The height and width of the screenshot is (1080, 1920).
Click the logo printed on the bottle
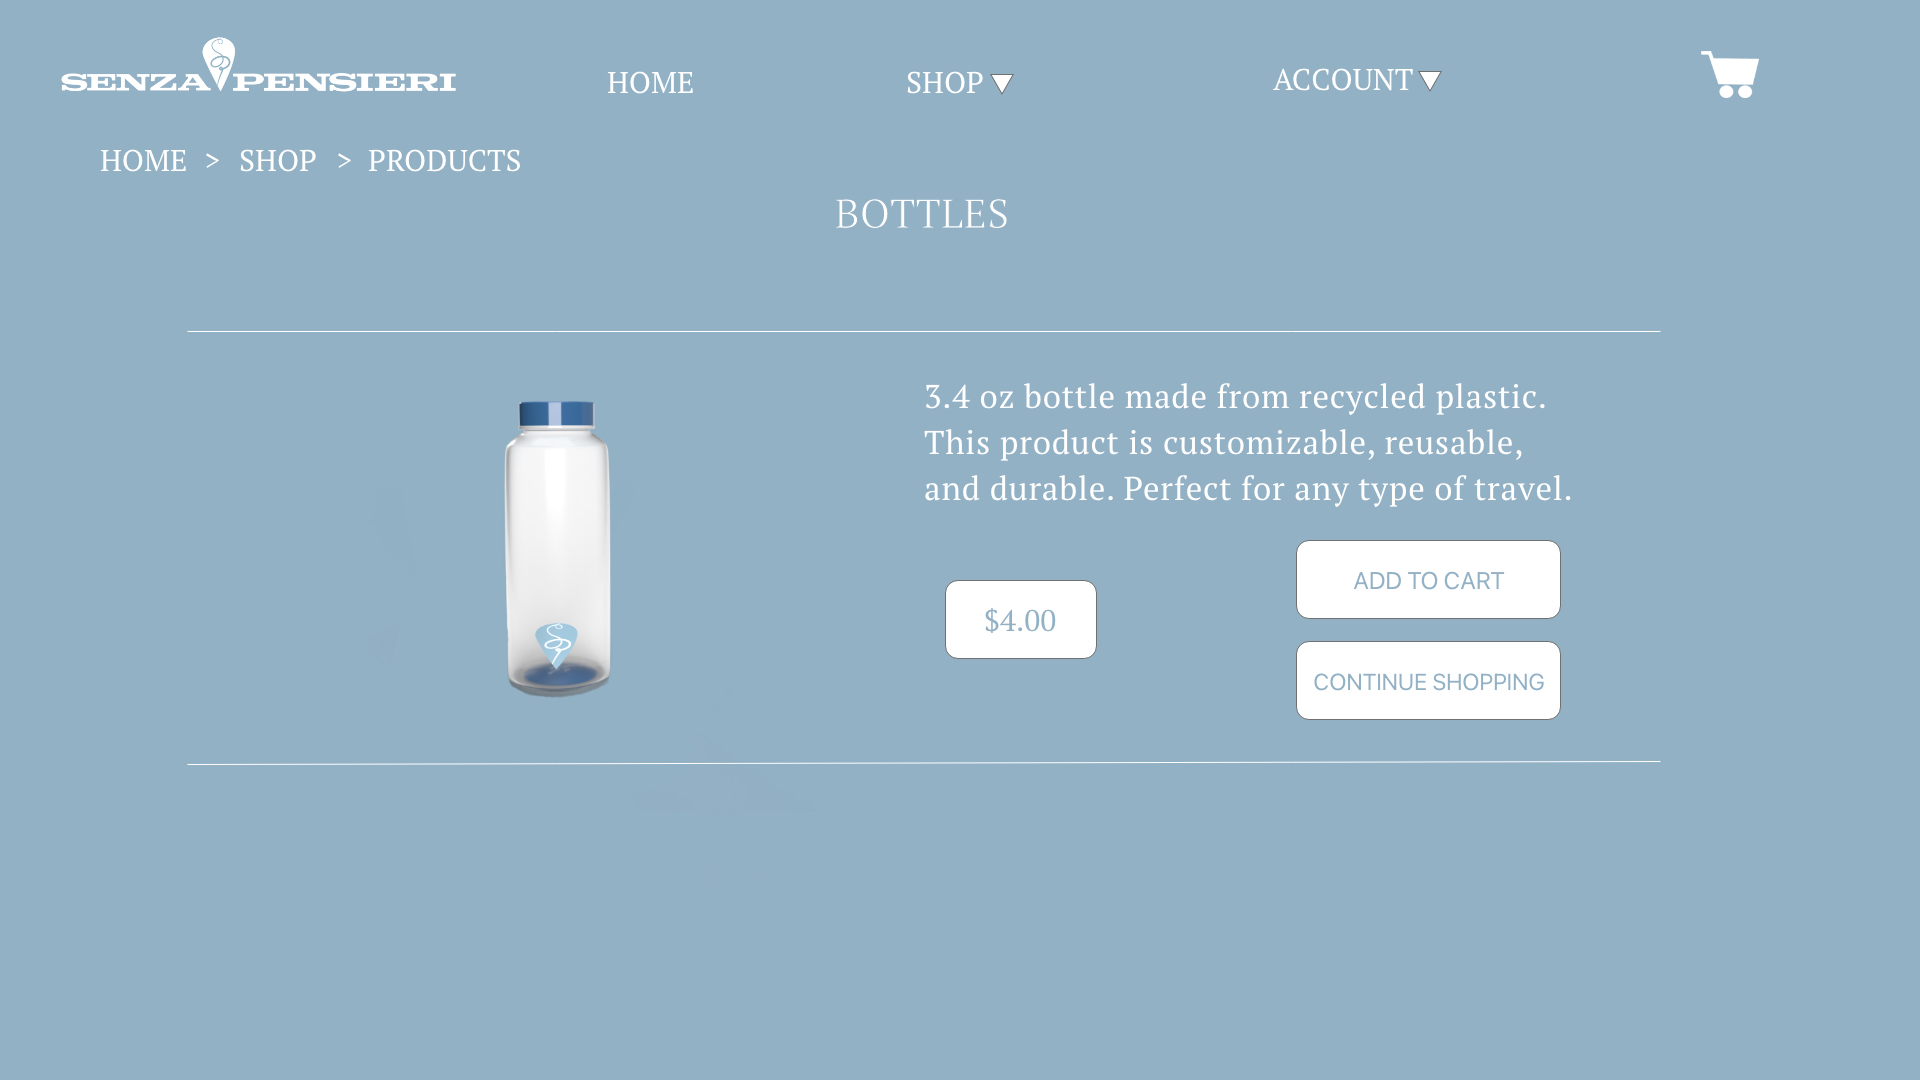(556, 646)
